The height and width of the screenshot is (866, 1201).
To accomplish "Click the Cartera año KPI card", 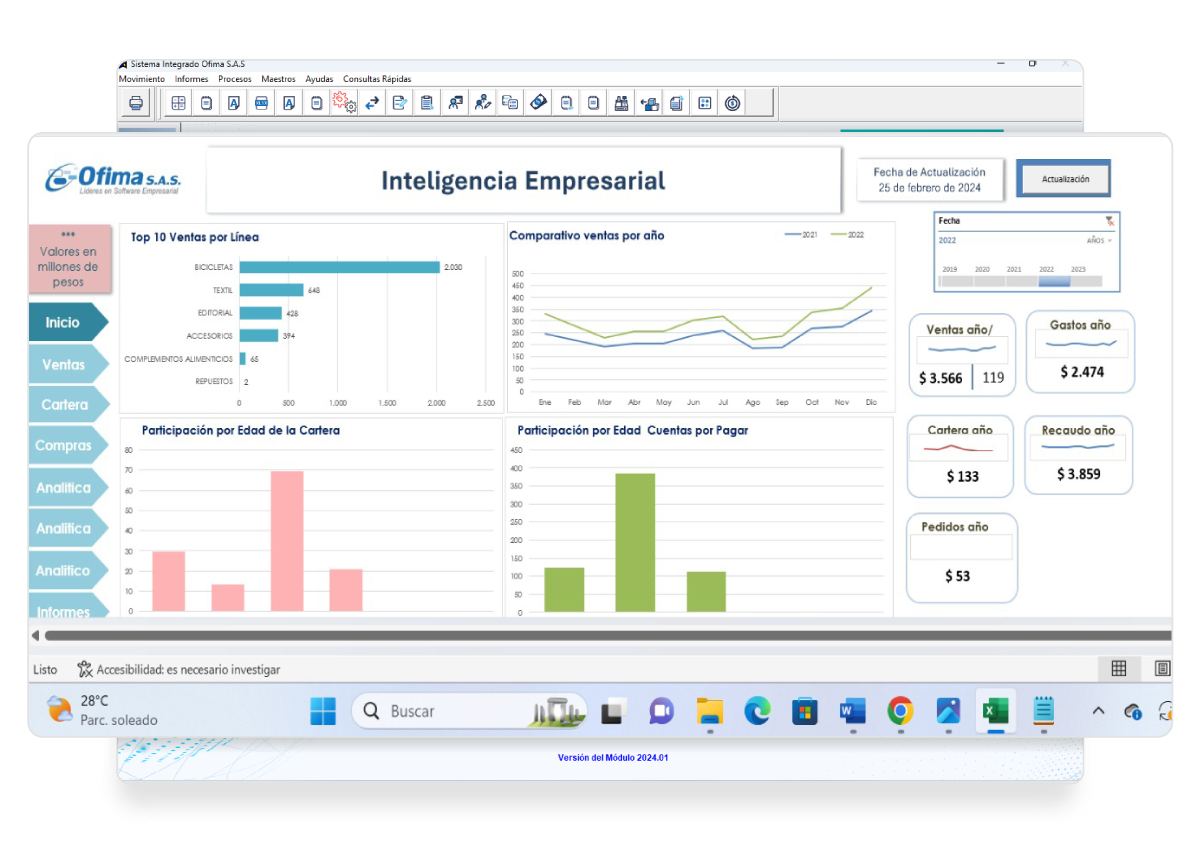I will click(x=960, y=457).
